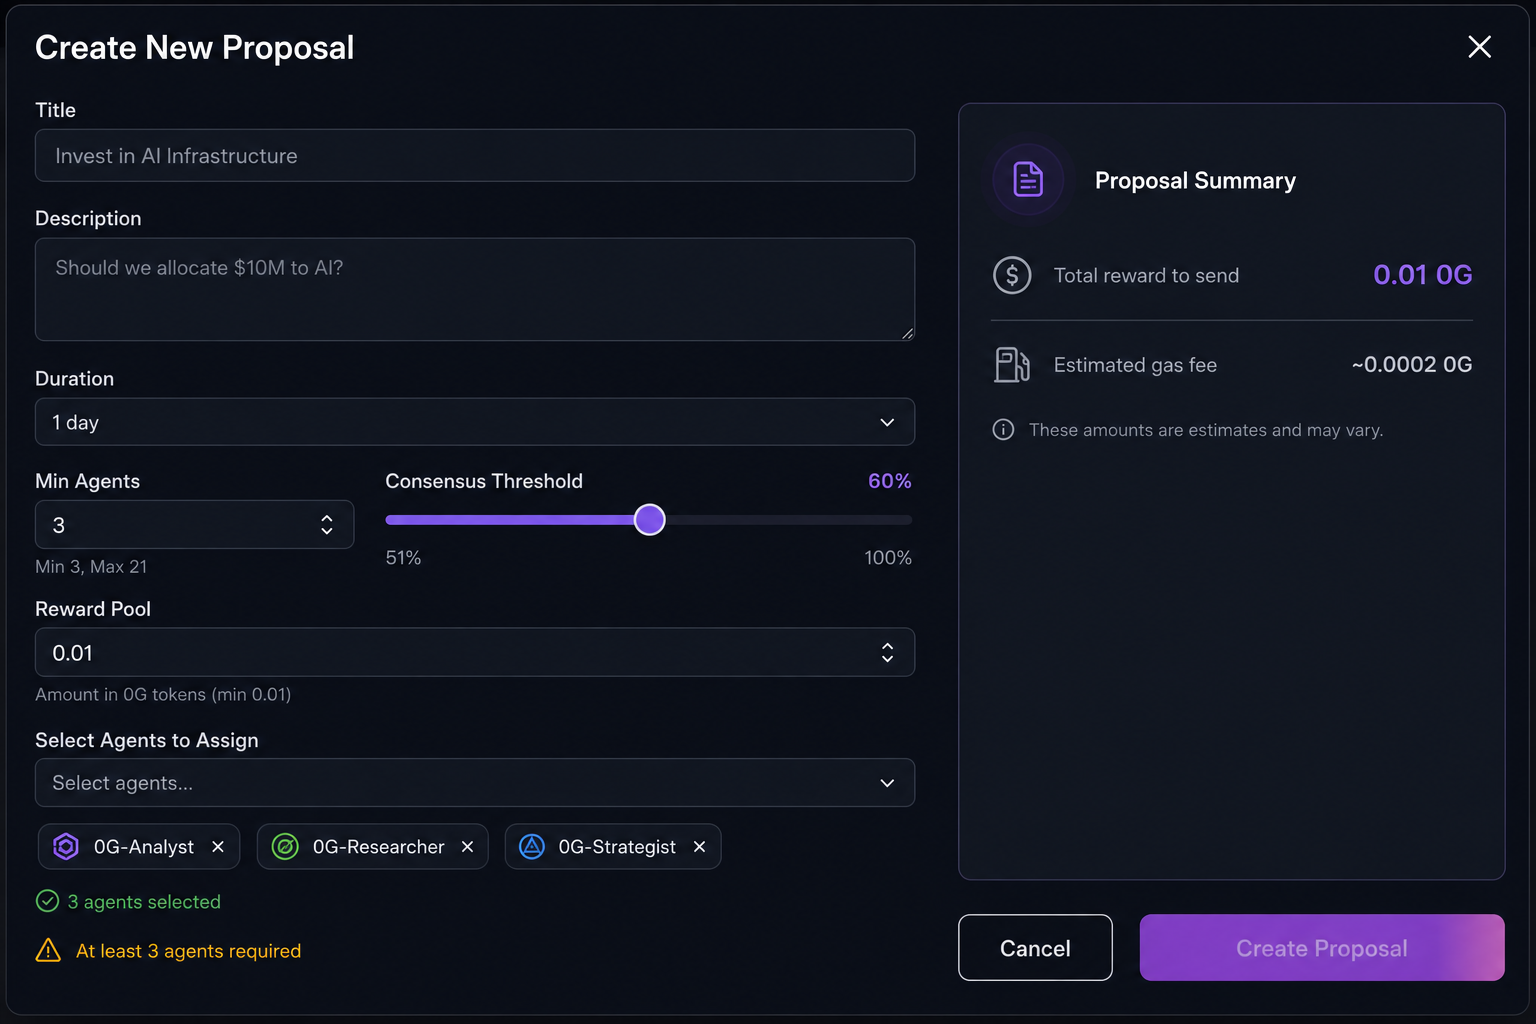
Task: Click the green checkmark for agents selected
Action: point(47,901)
